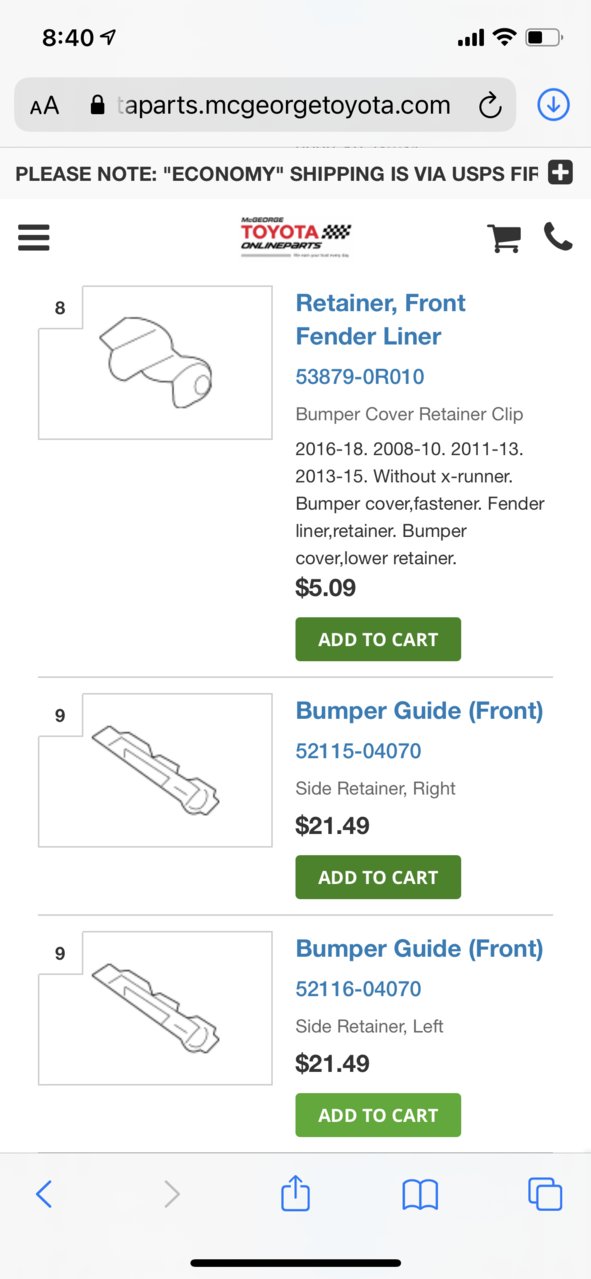Tap the URL address field
Viewport: 591px width, 1279px height.
coord(265,105)
